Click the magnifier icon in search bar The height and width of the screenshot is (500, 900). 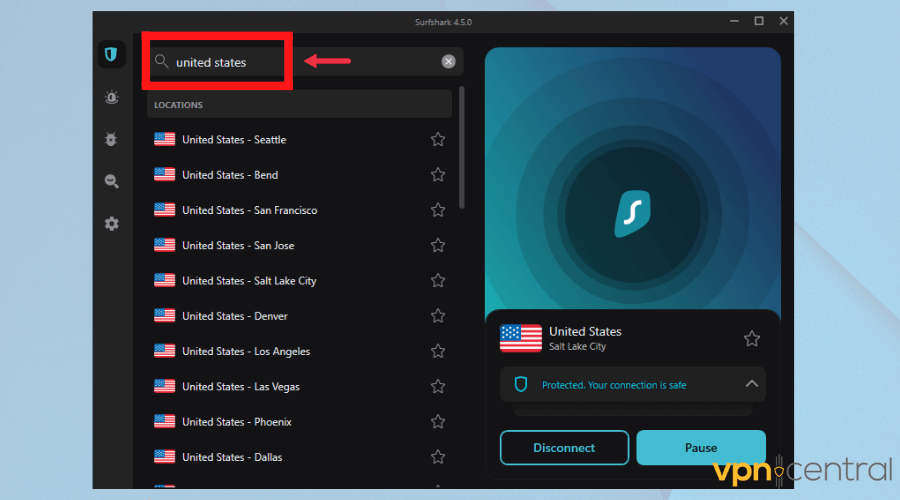pyautogui.click(x=161, y=61)
